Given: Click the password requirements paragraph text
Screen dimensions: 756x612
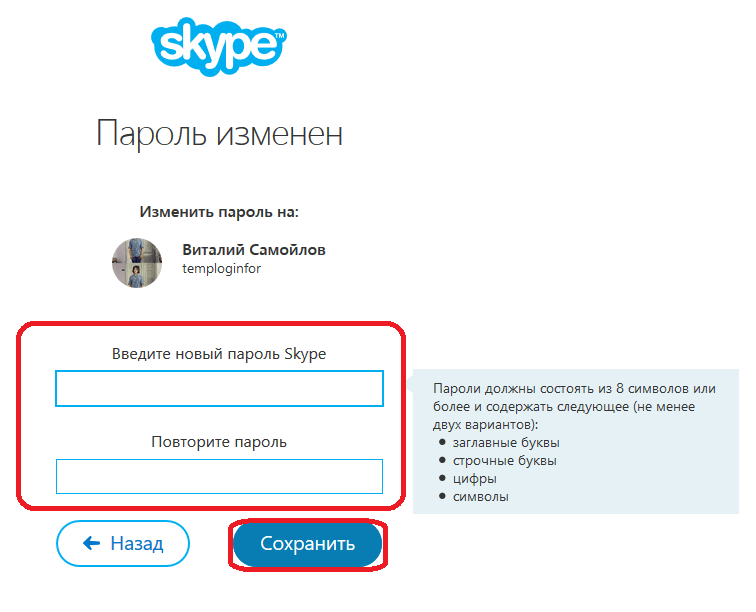Looking at the screenshot, I should [574, 407].
